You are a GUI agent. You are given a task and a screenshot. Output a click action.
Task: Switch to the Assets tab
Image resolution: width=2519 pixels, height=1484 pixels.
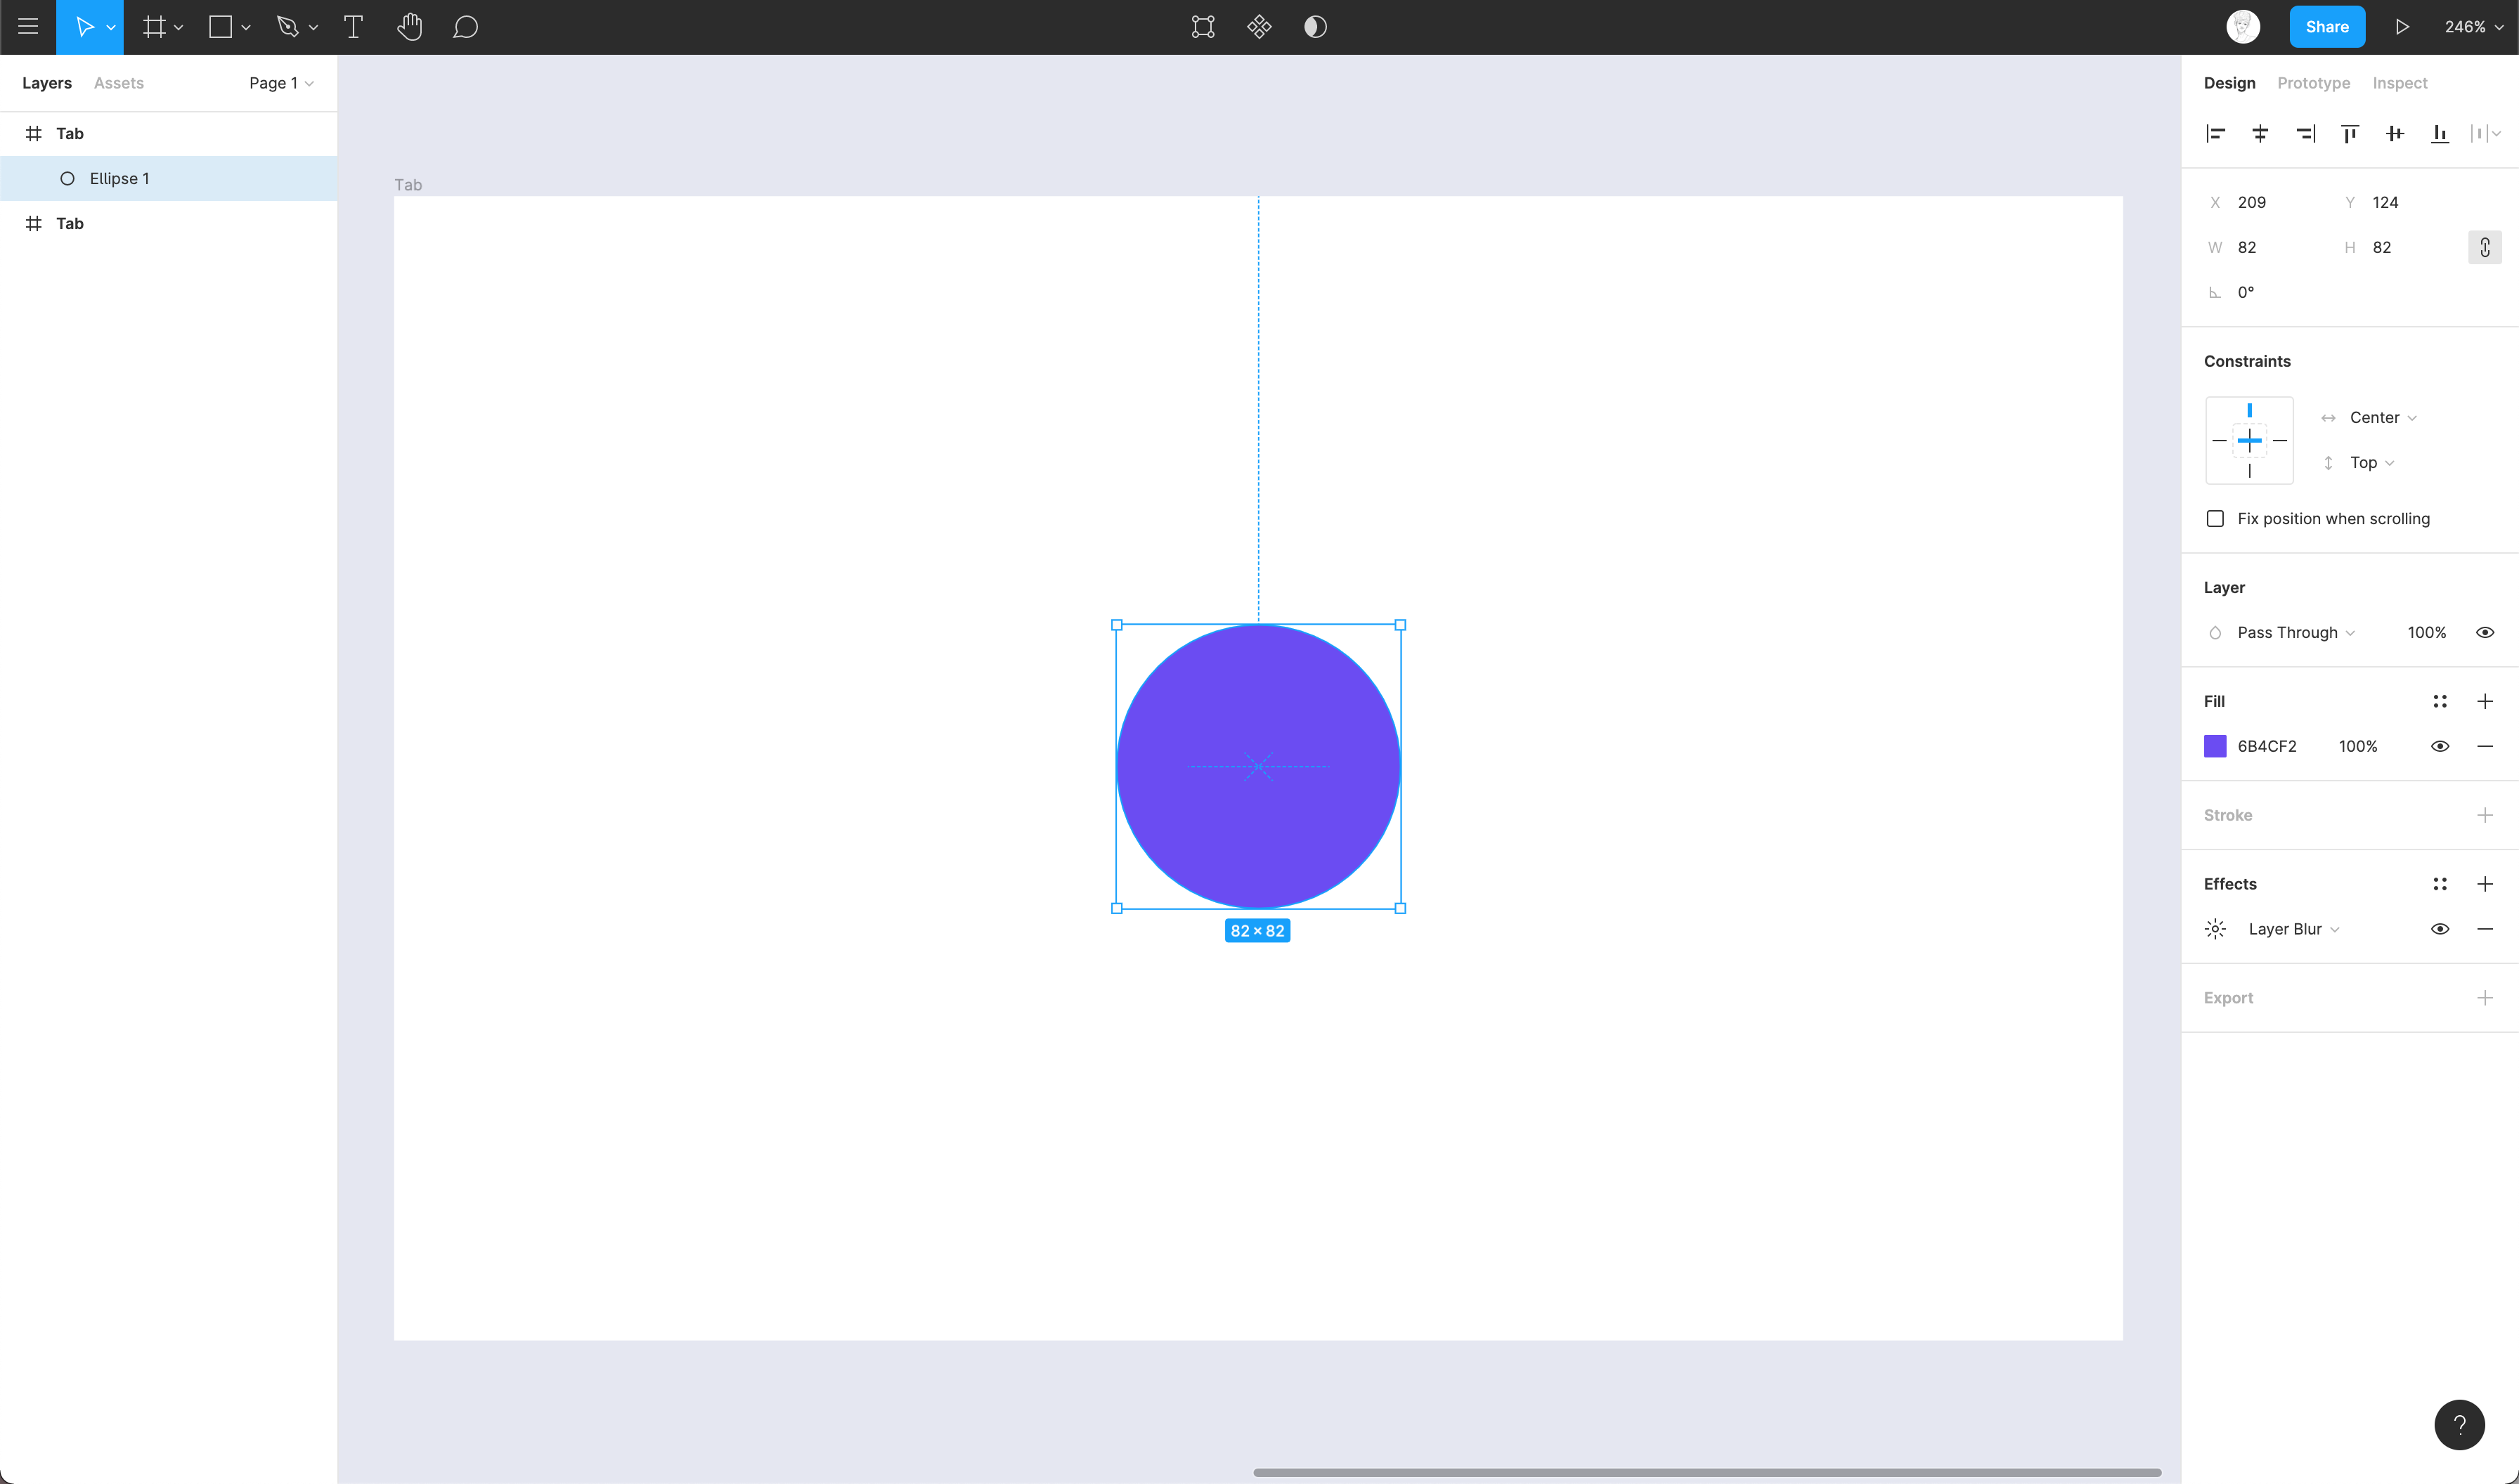[119, 83]
